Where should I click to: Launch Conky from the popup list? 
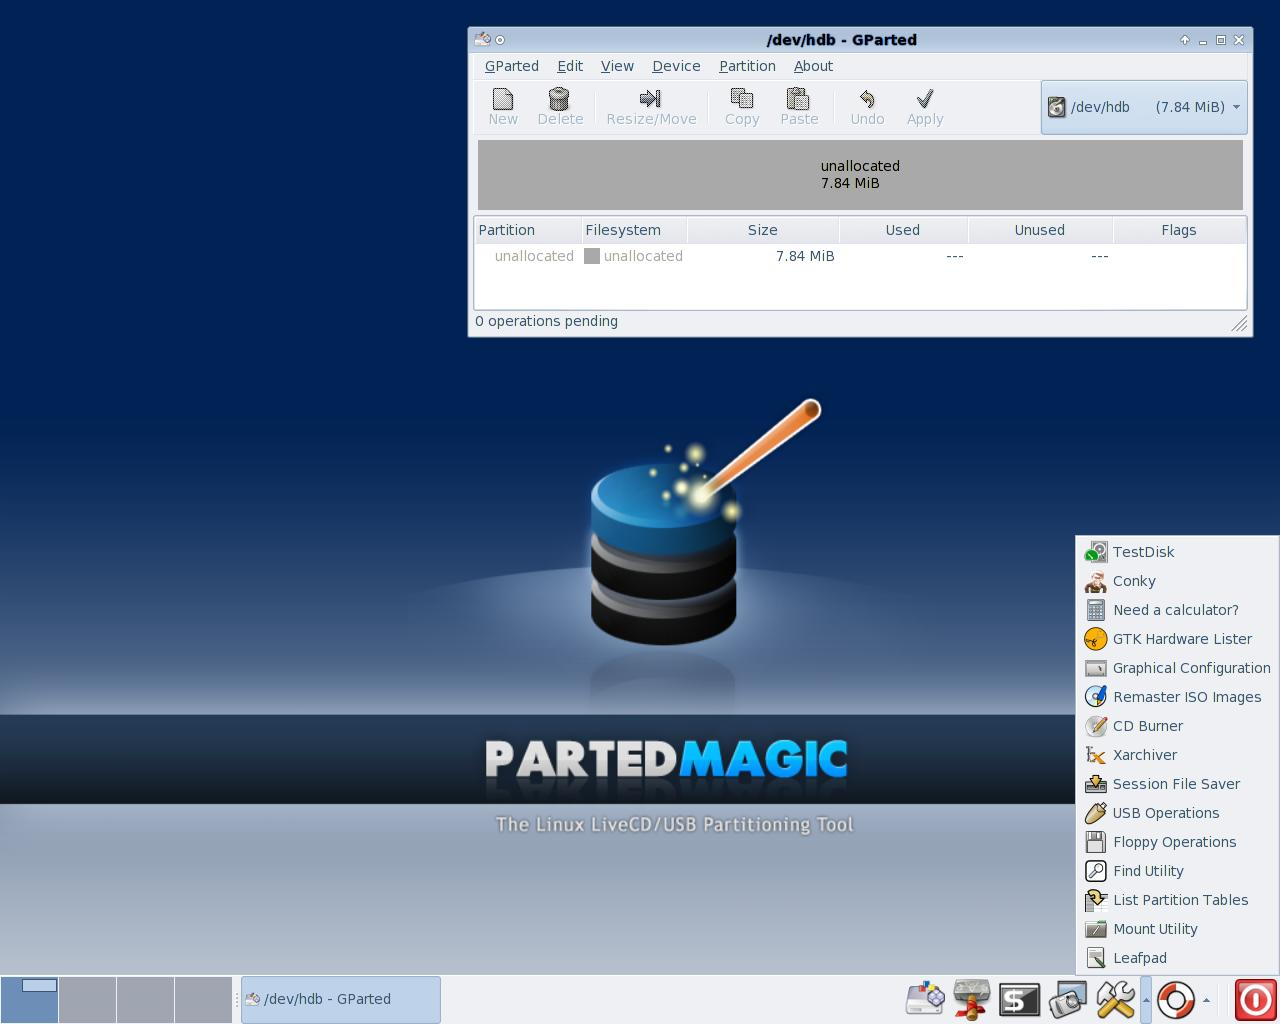coord(1177,581)
